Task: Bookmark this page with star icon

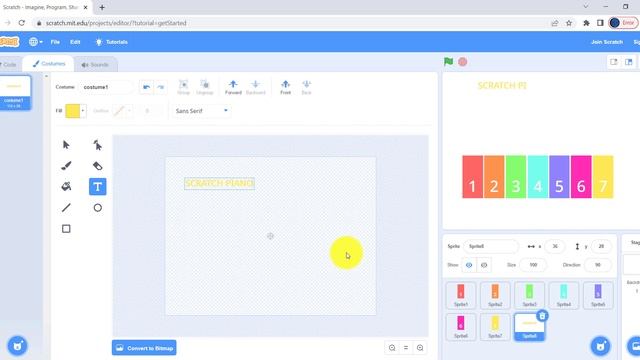Action: pyautogui.click(x=569, y=23)
